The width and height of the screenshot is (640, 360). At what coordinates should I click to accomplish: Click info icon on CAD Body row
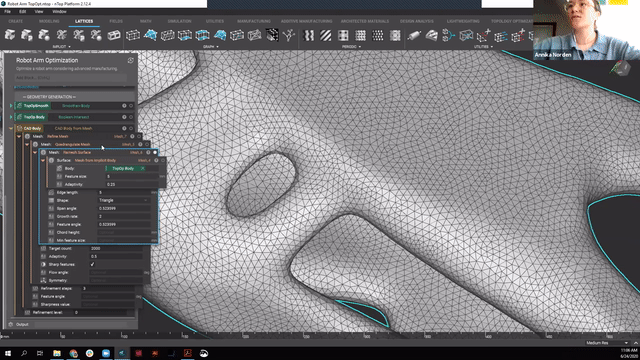tap(124, 128)
